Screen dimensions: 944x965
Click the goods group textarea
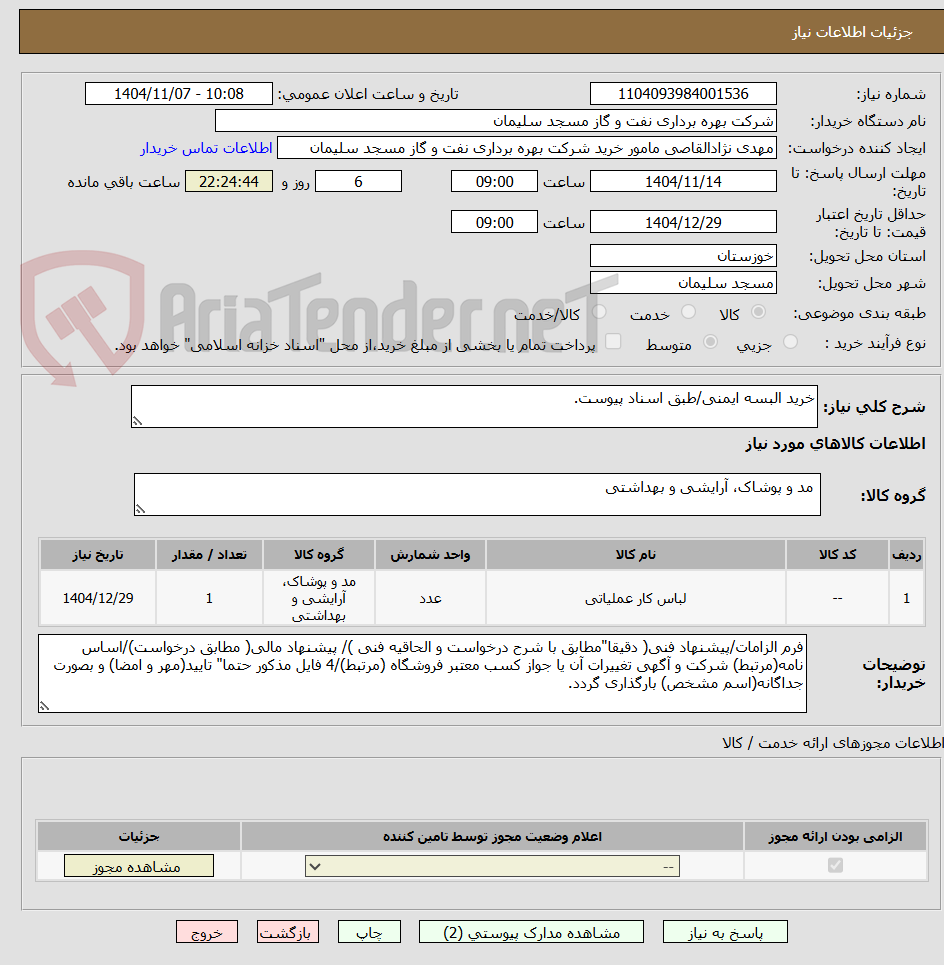click(x=477, y=494)
